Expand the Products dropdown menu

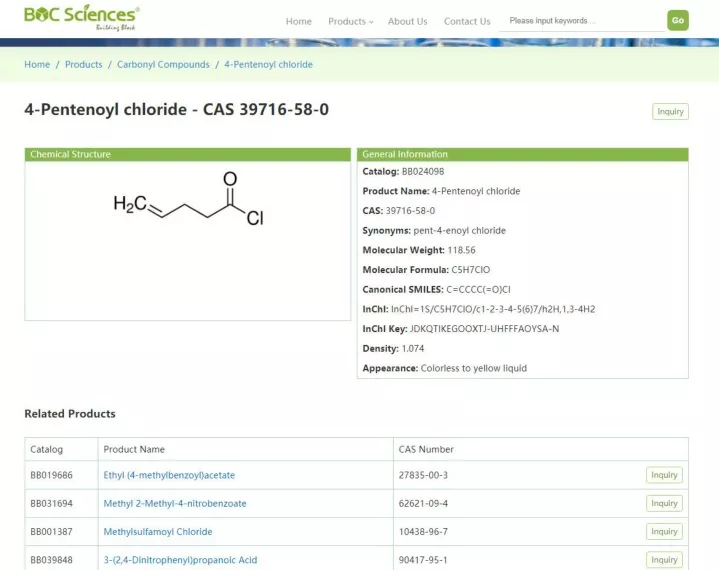[x=351, y=22]
